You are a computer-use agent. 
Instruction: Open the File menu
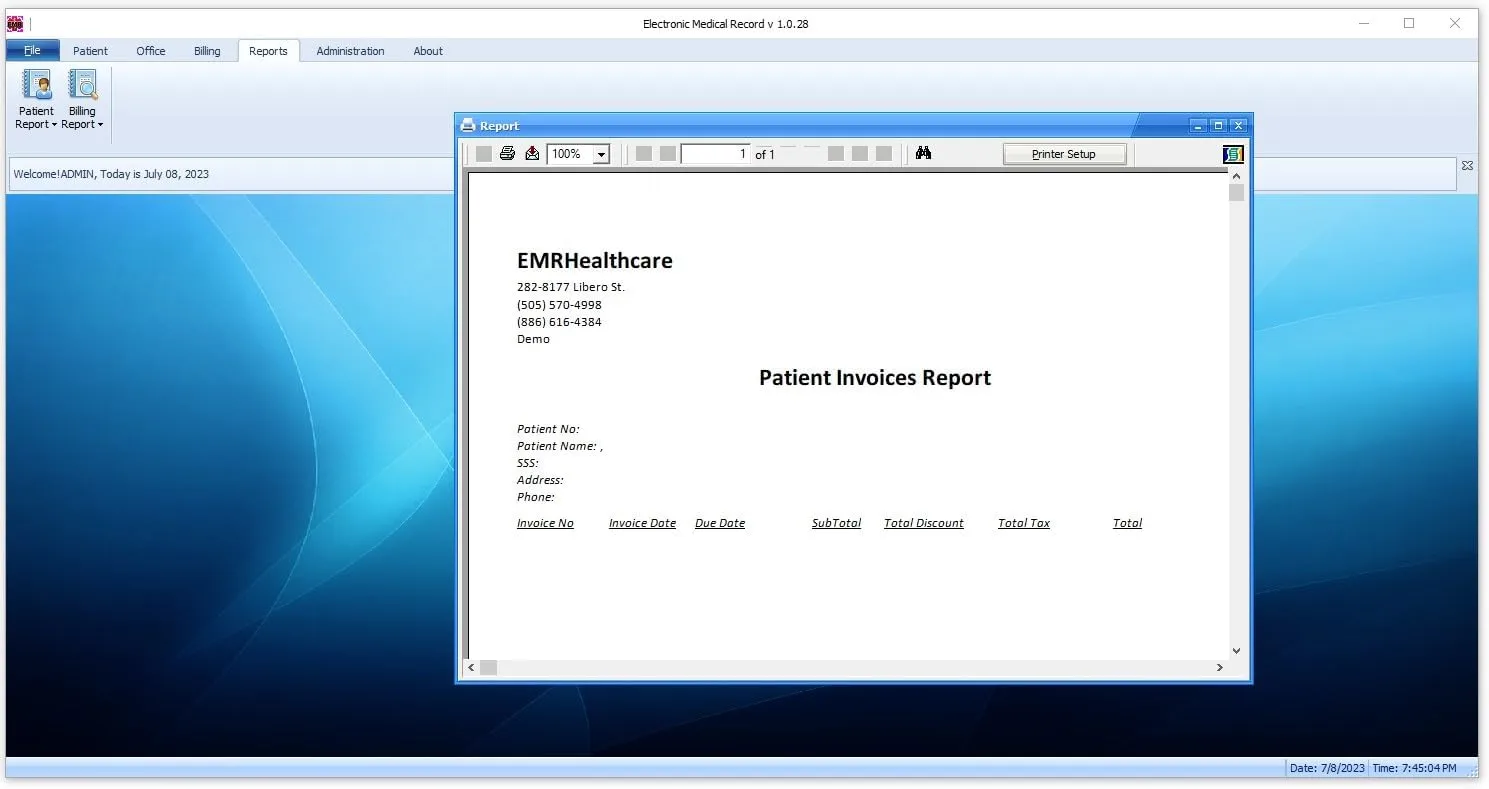point(33,49)
